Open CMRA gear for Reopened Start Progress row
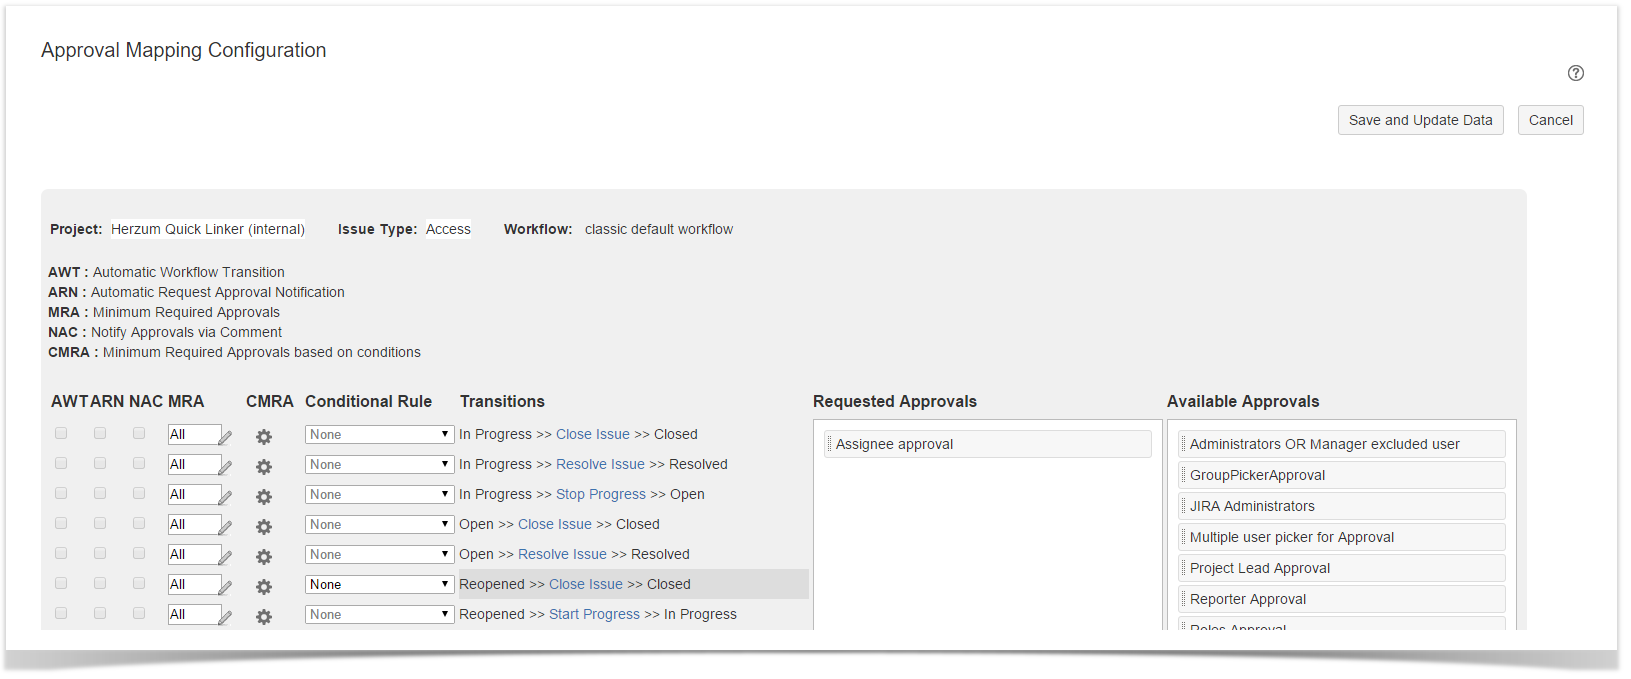The image size is (1631, 679). tap(264, 617)
